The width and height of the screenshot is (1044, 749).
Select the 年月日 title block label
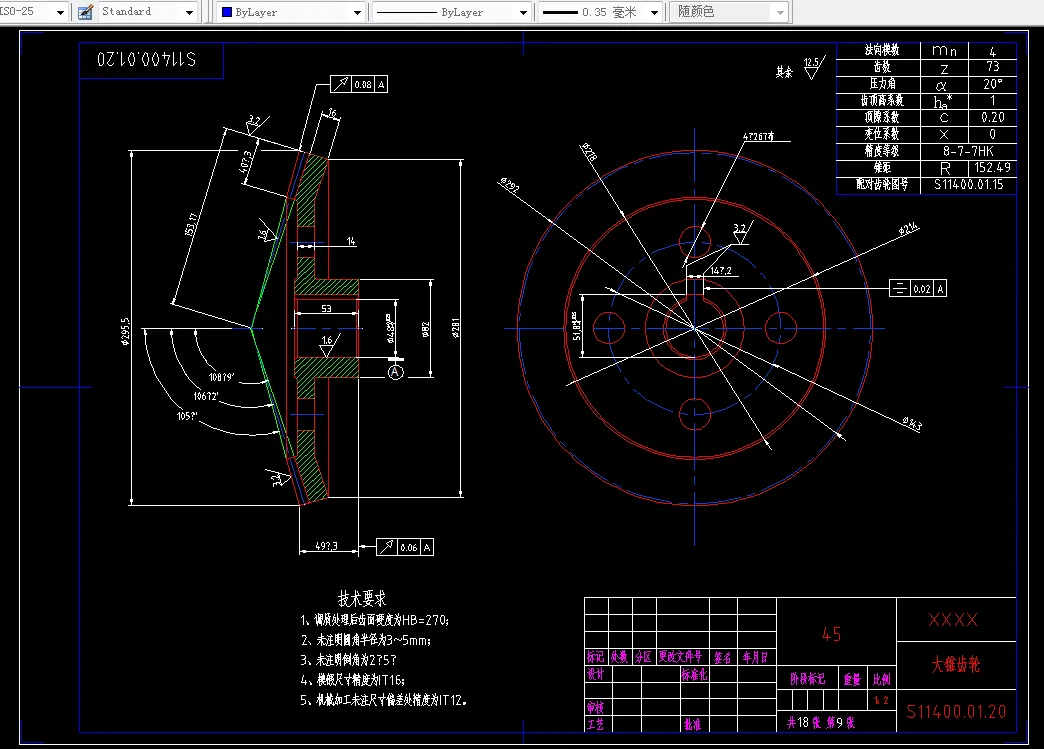[x=755, y=657]
